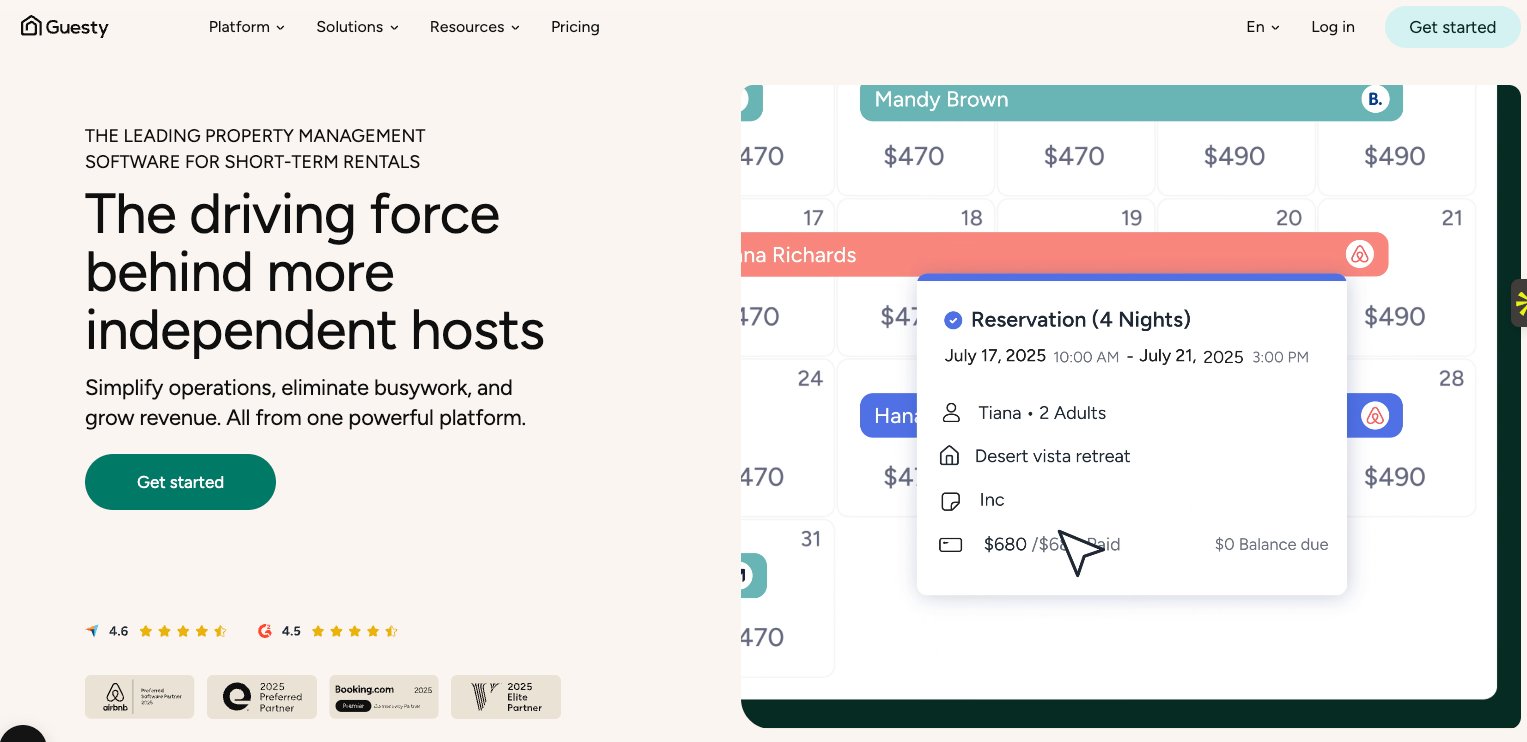1527x742 pixels.
Task: Click the Airbnb icon on the Richards reservation
Action: click(x=1359, y=254)
